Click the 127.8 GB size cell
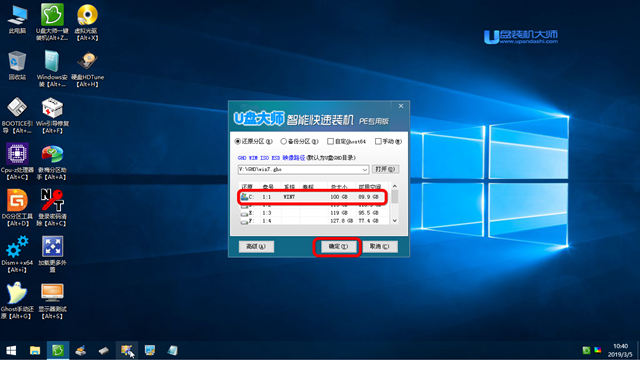Image resolution: width=640 pixels, height=365 pixels. (341, 221)
